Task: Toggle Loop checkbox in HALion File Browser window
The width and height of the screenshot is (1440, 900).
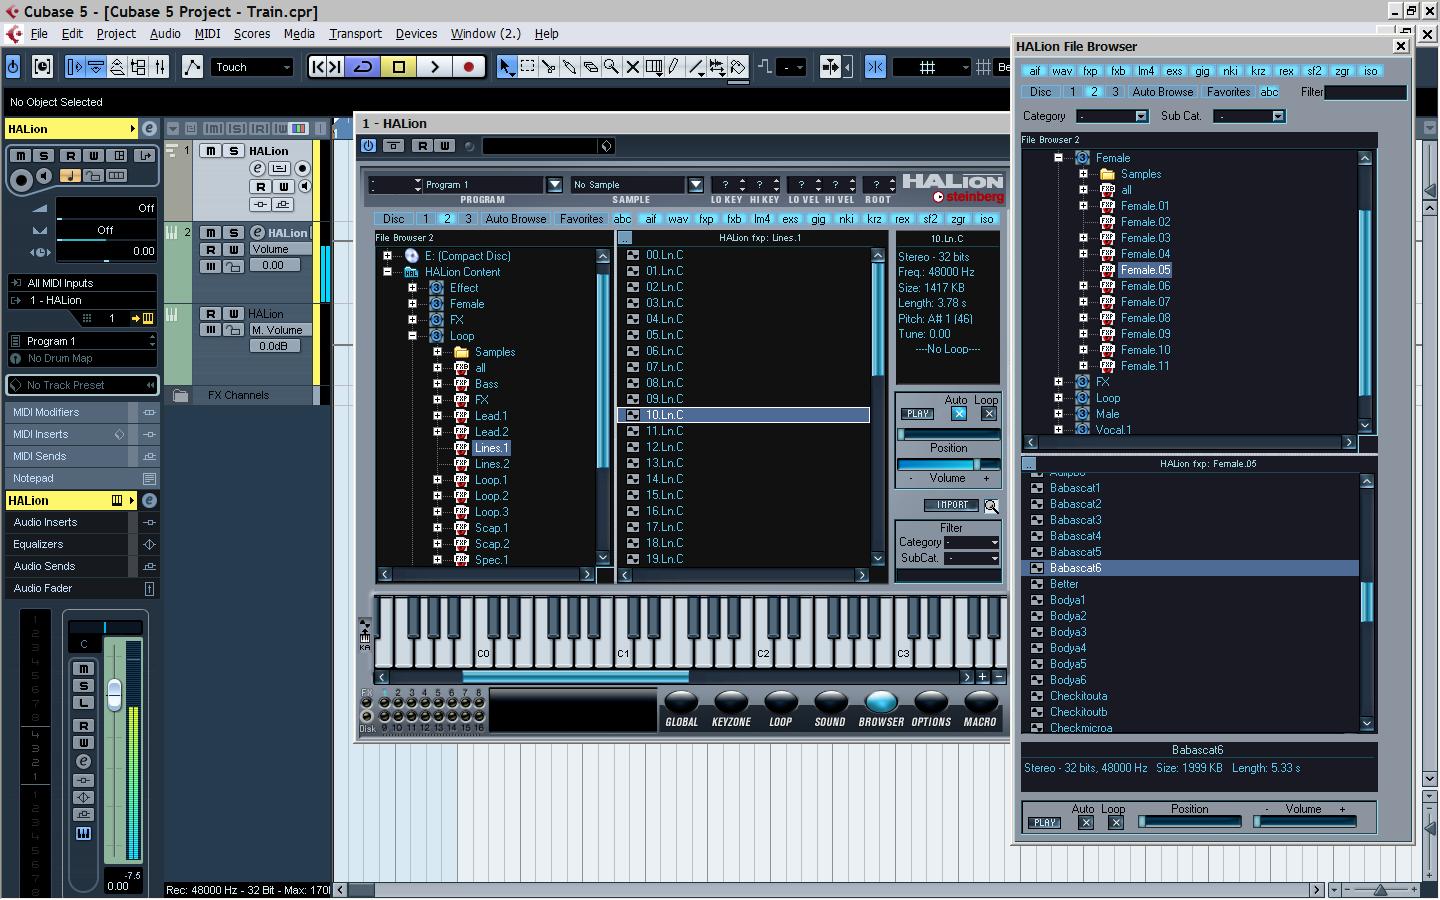Action: 1116,823
